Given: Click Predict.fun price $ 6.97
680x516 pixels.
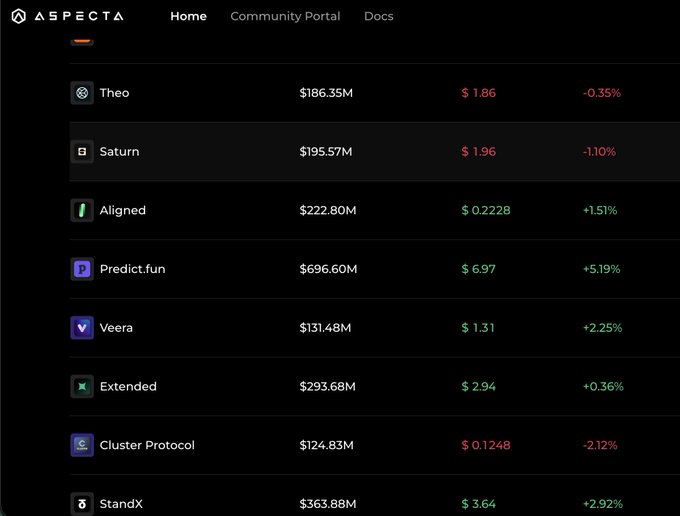Looking at the screenshot, I should tap(478, 269).
